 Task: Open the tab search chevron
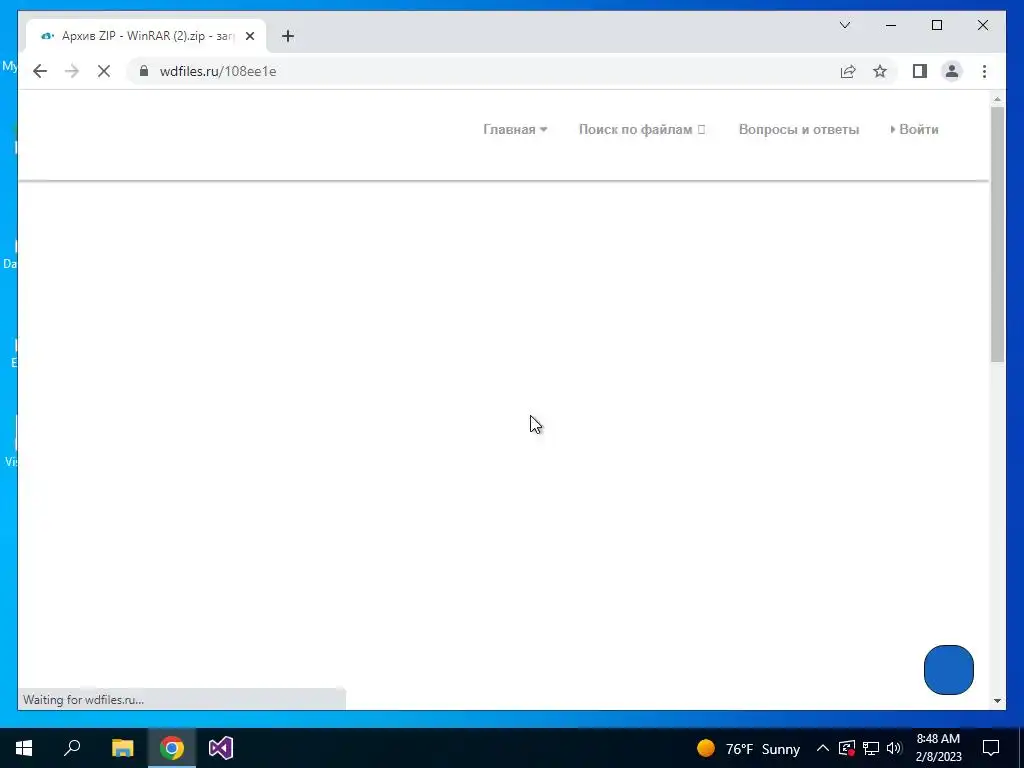(844, 25)
